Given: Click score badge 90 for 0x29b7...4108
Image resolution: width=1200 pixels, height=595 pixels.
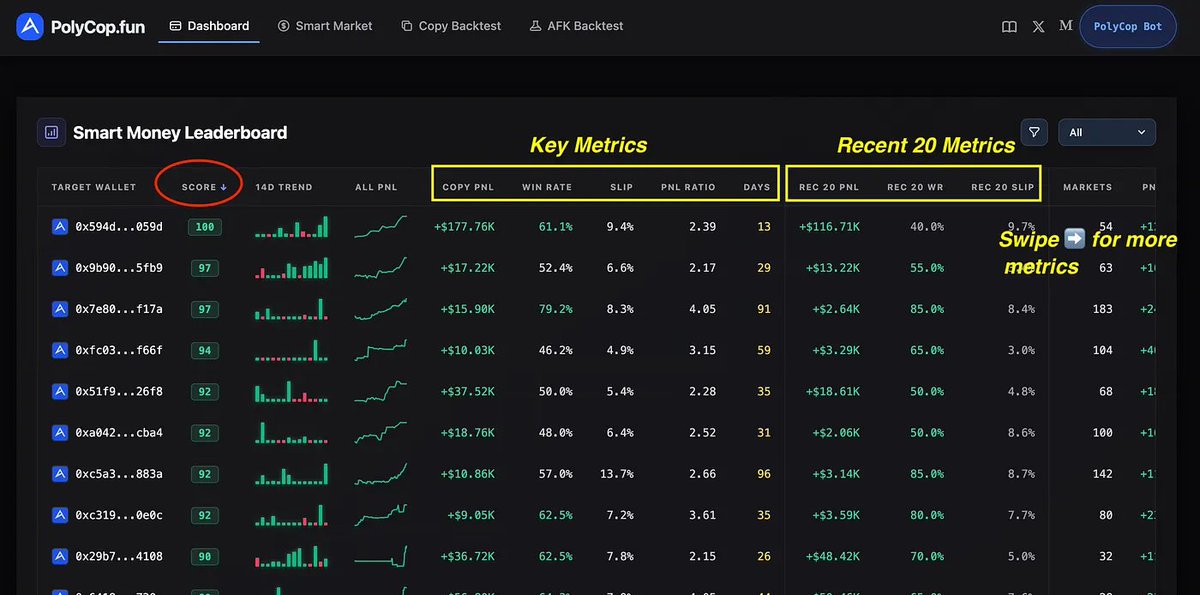Looking at the screenshot, I should click(205, 556).
